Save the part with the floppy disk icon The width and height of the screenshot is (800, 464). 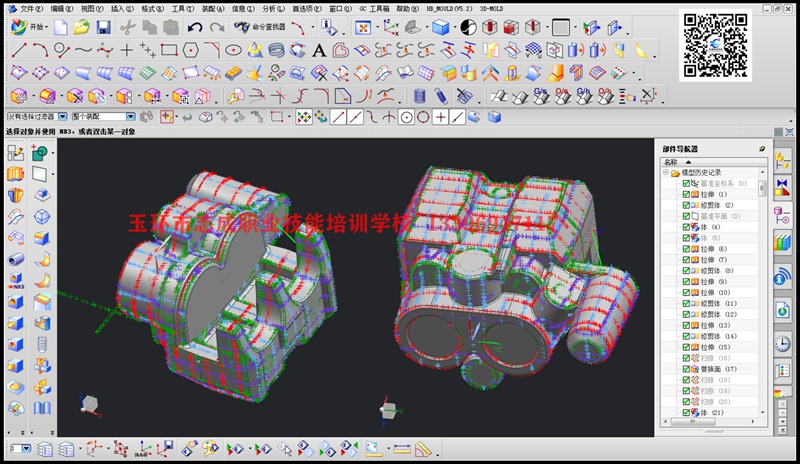pyautogui.click(x=104, y=27)
